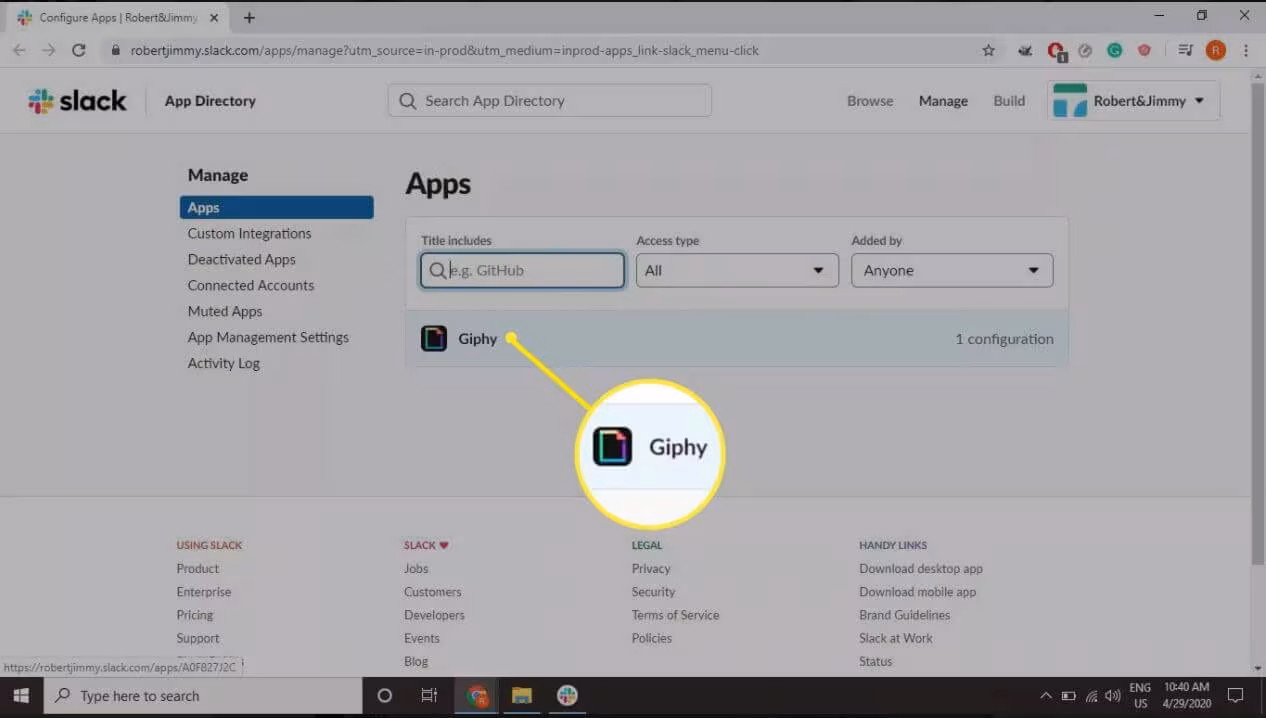Go to Build in the header
The width and height of the screenshot is (1266, 718).
tap(1009, 101)
